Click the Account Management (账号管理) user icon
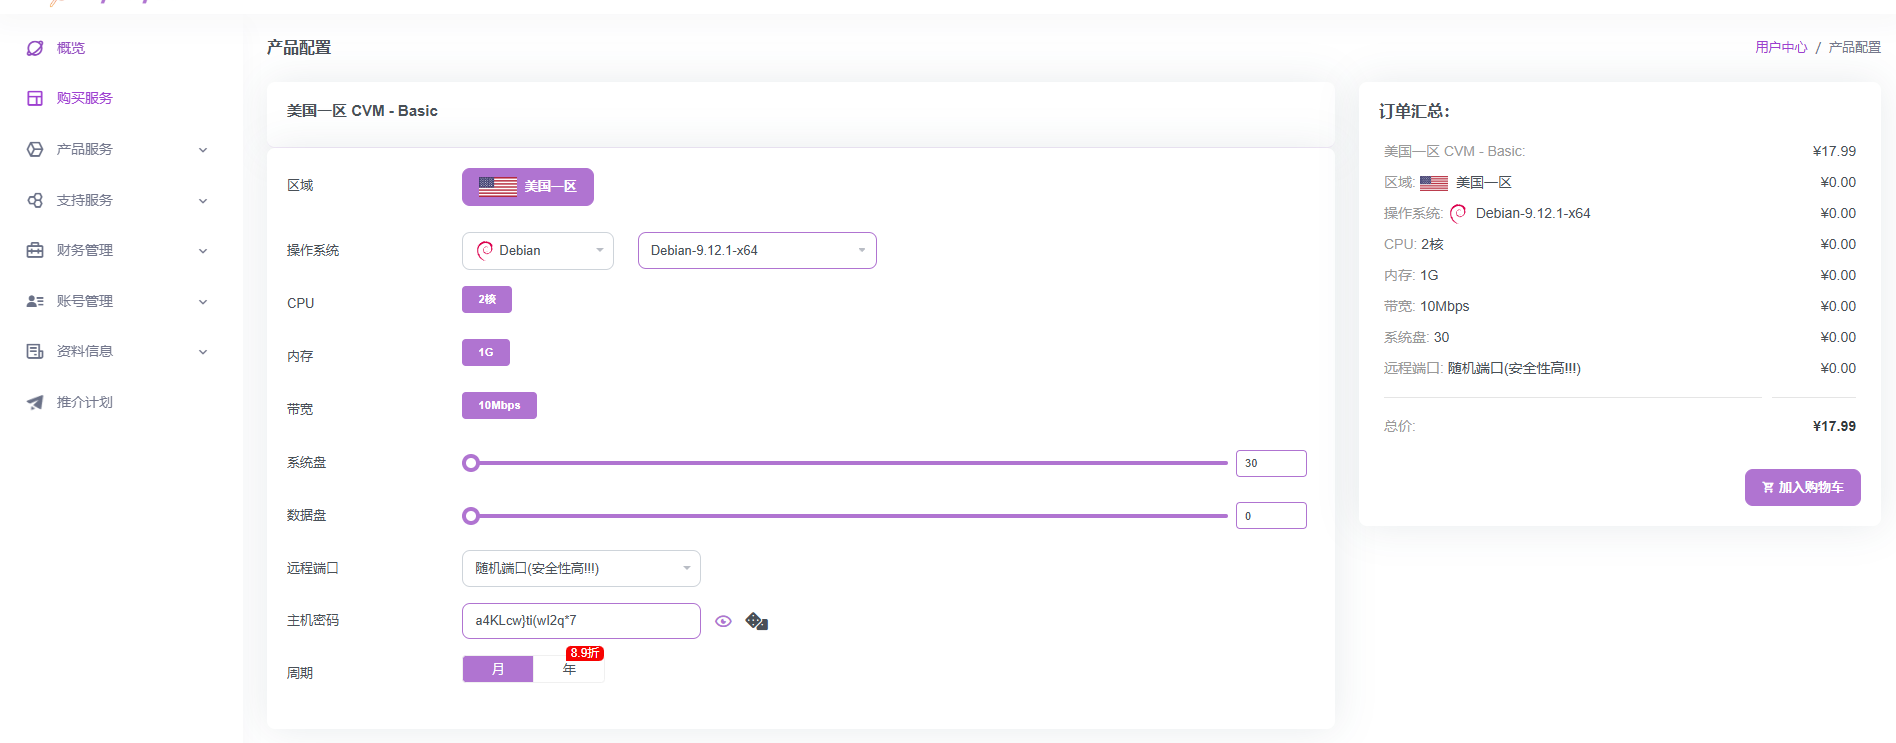Viewport: 1896px width, 743px height. 35,301
